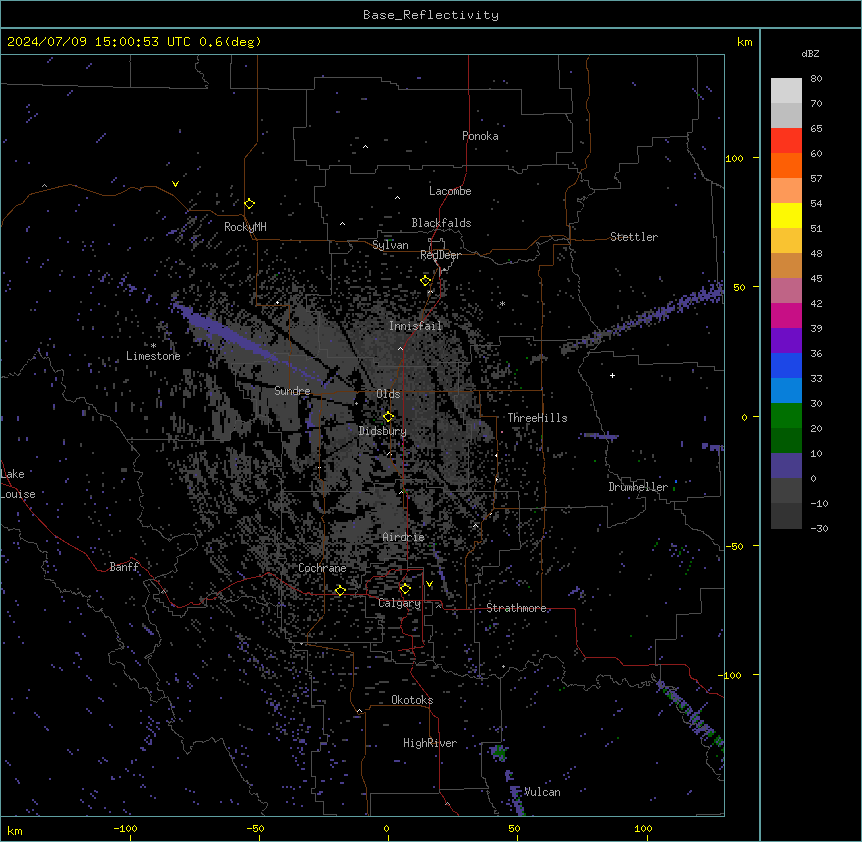Select the asterisk marker east of Innisfail
The height and width of the screenshot is (842, 862).
502,304
